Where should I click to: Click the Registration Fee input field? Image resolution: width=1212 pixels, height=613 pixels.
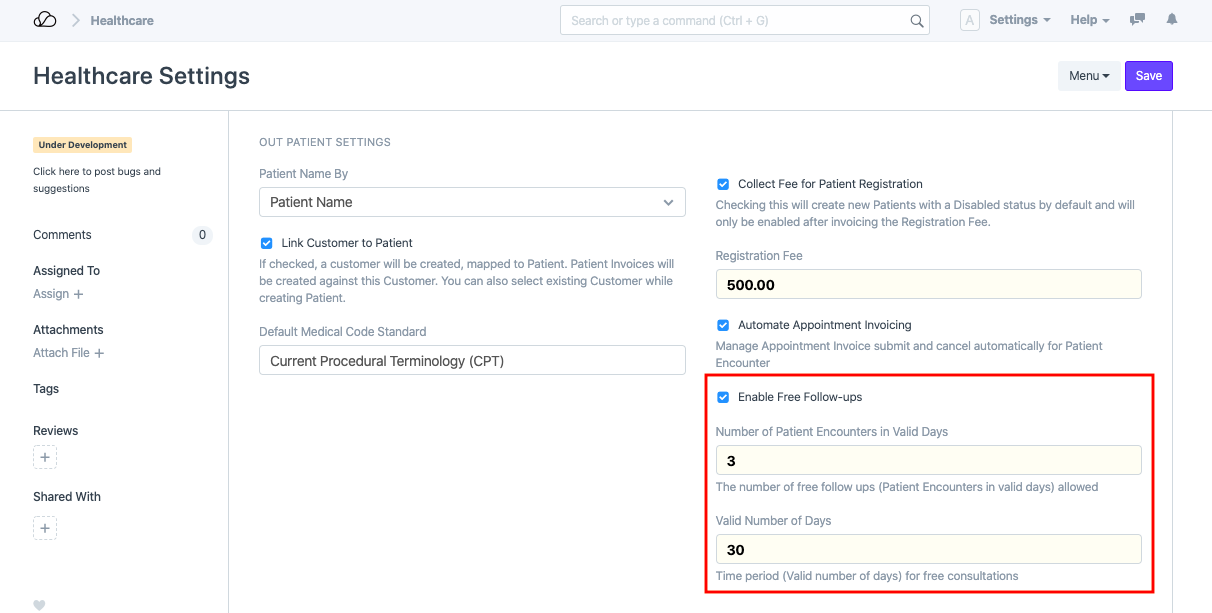(x=928, y=285)
